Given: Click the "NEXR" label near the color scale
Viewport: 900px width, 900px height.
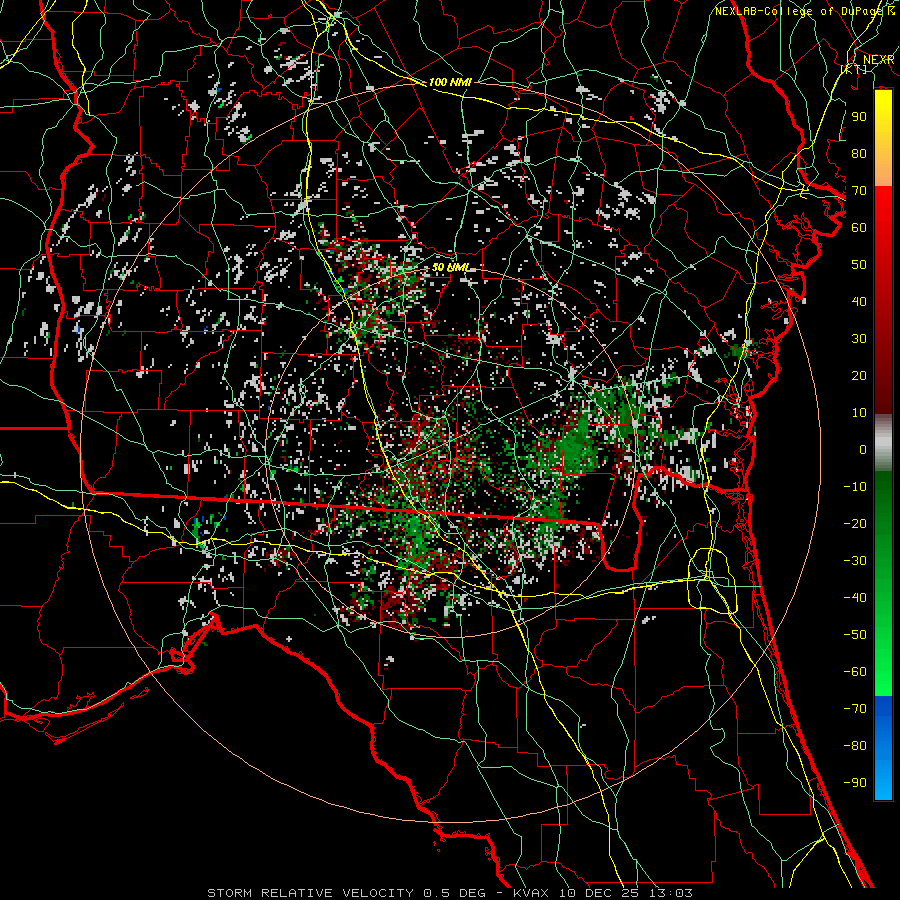Looking at the screenshot, I should (x=879, y=60).
